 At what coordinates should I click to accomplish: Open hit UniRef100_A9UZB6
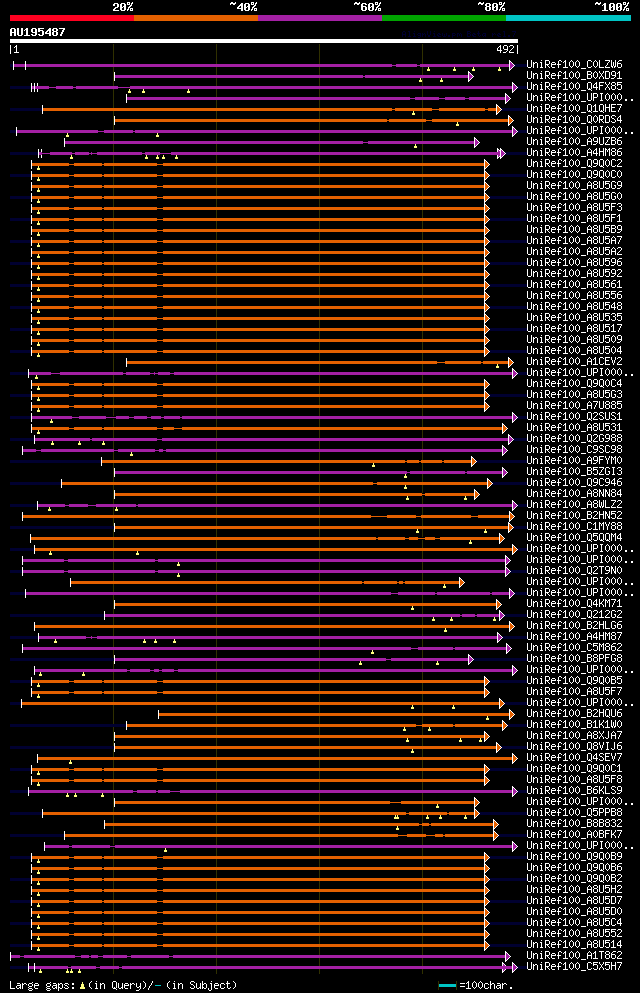coord(574,141)
